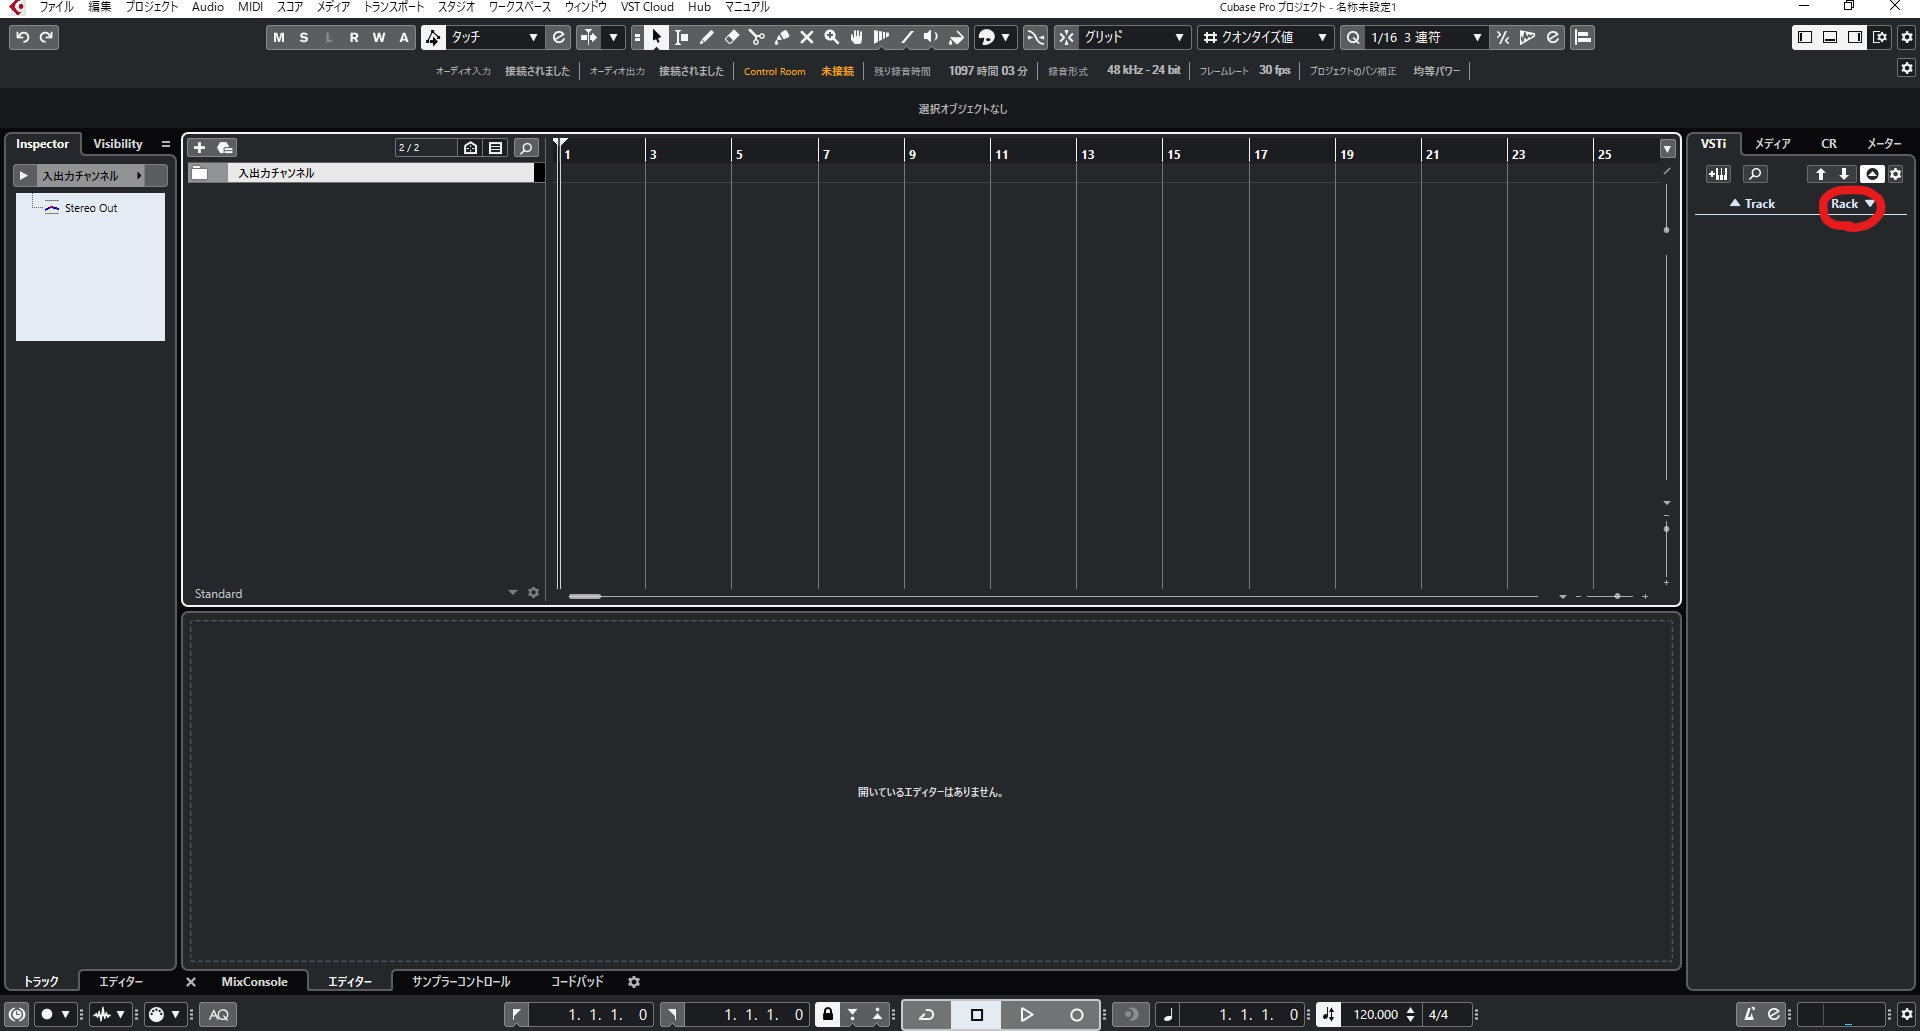Switch to the MixConsole tab
Screen dimensions: 1920x1031
[255, 981]
